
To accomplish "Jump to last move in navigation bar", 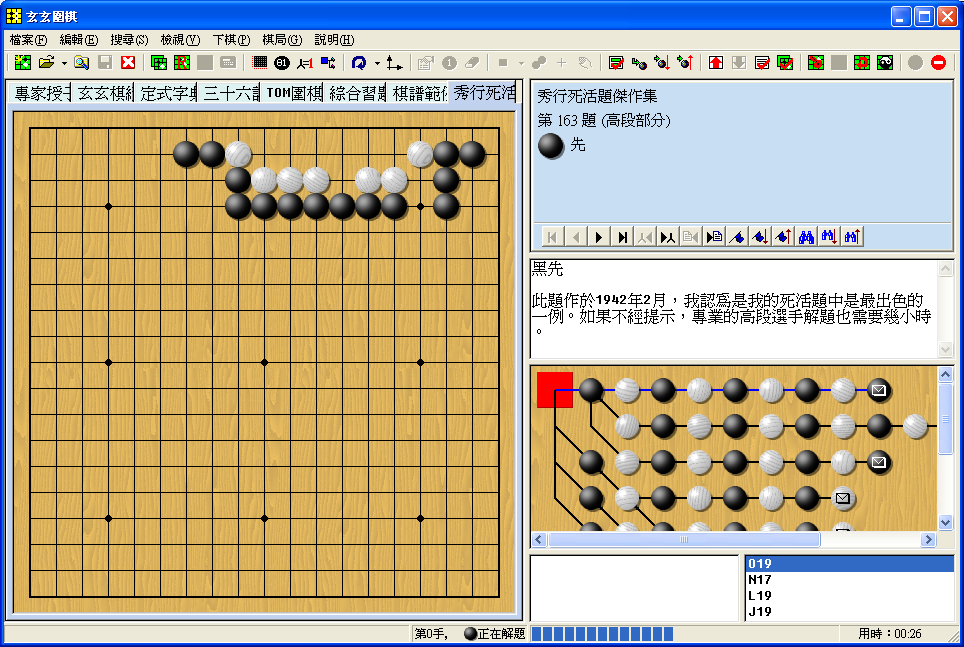I will (x=622, y=237).
